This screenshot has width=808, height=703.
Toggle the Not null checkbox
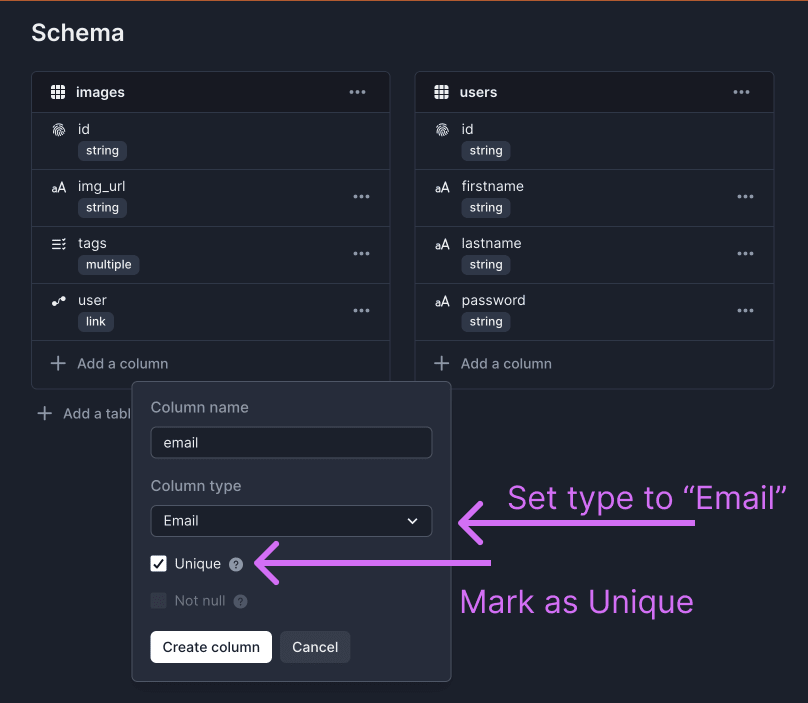click(159, 601)
